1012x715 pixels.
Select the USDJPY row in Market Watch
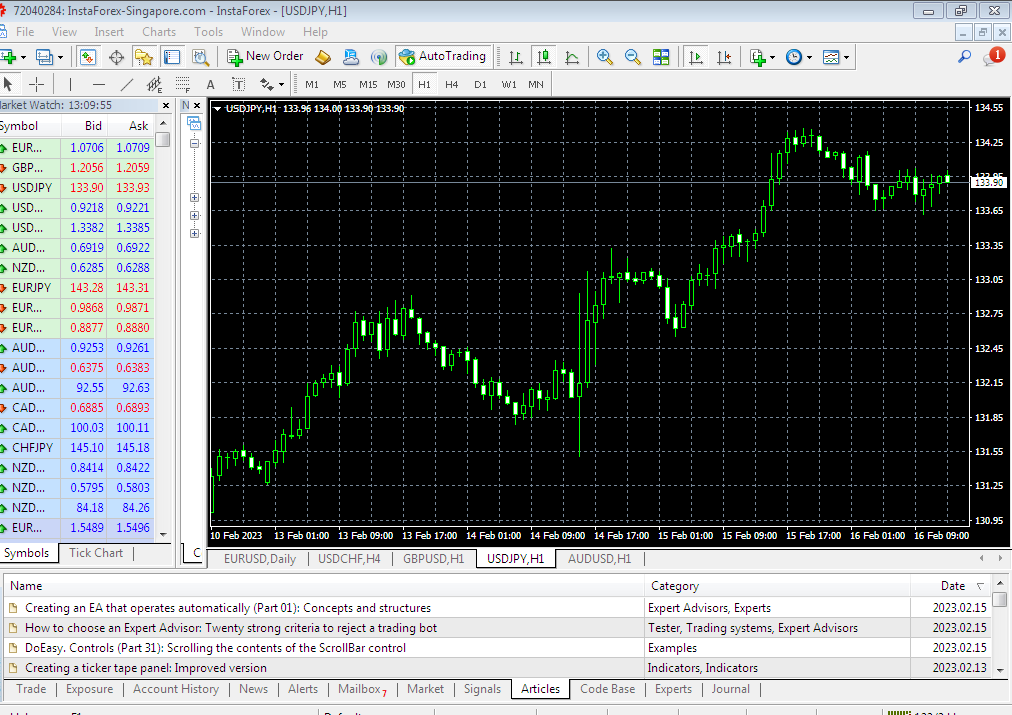[77, 188]
